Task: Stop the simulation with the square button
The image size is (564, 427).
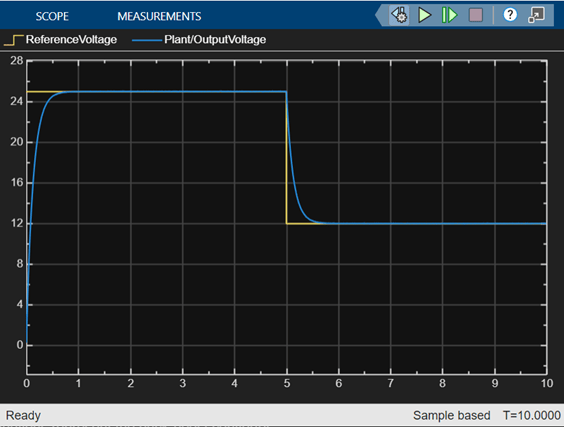Action: pyautogui.click(x=476, y=15)
